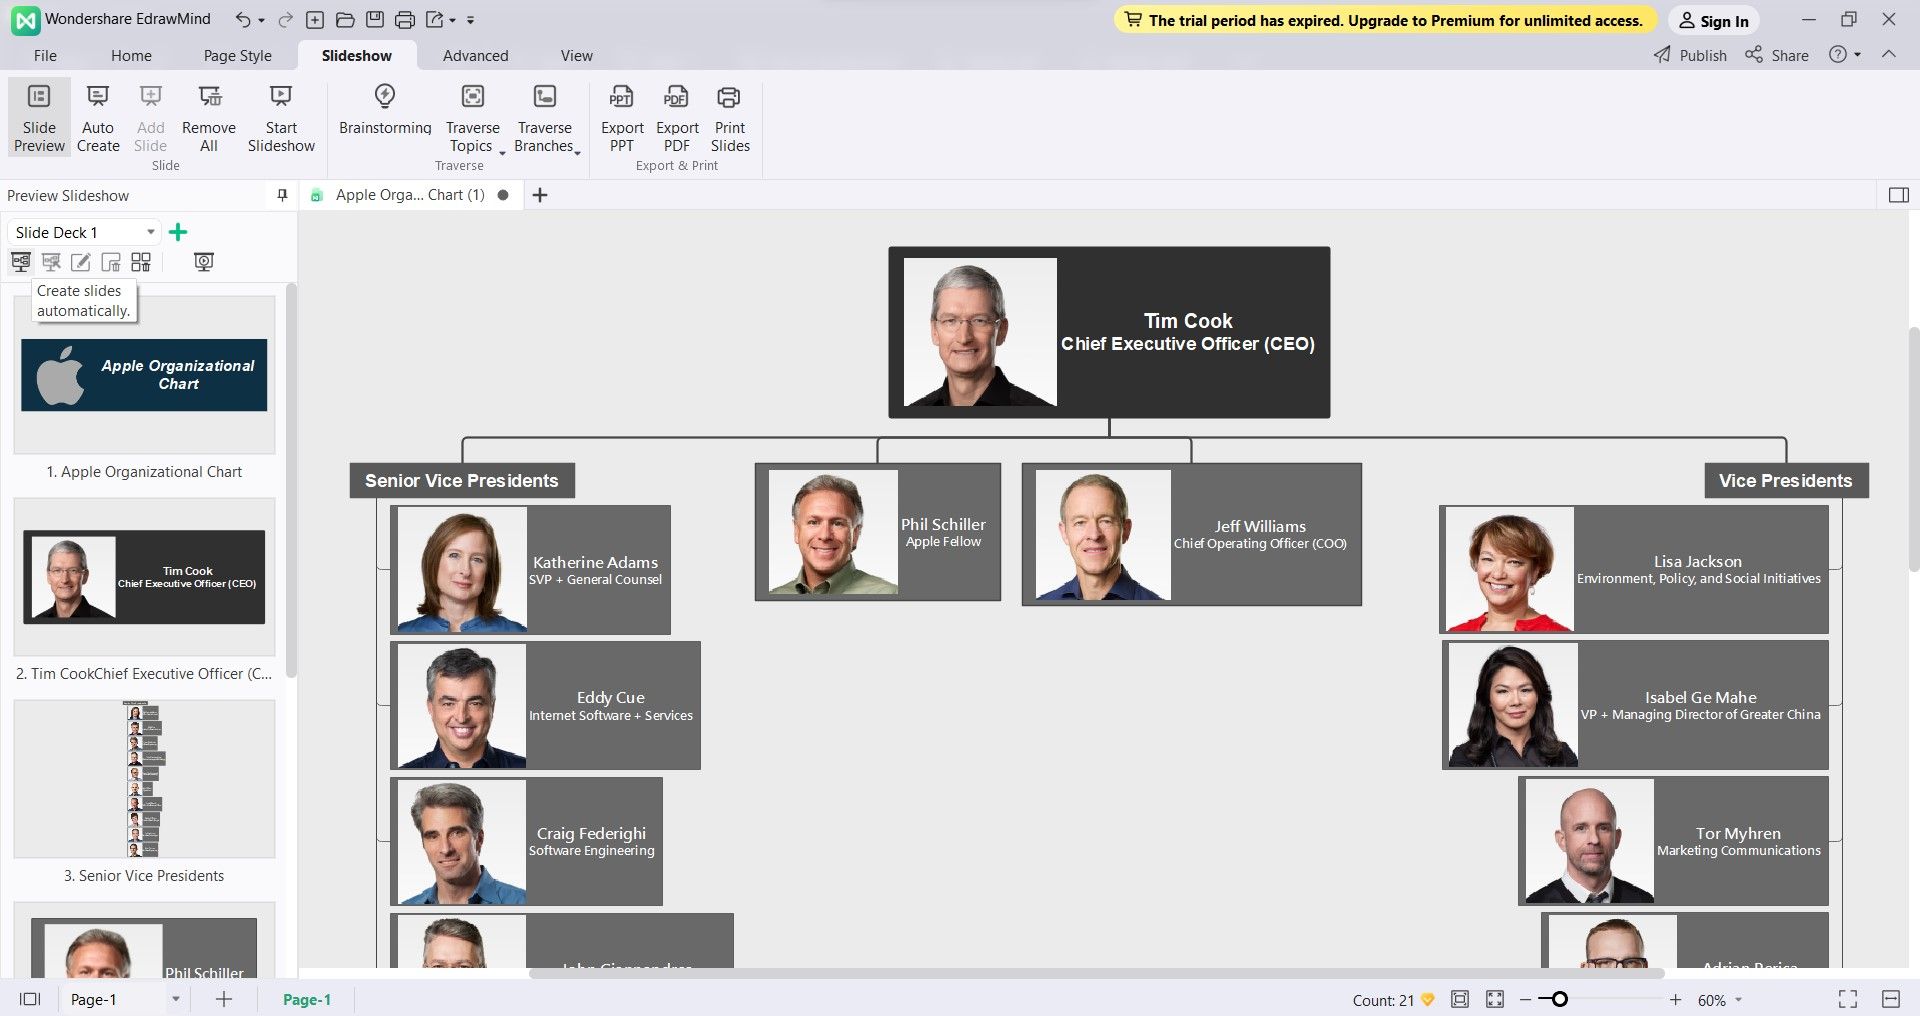1920x1016 pixels.
Task: Click the New file icon in title bar
Action: (x=315, y=20)
